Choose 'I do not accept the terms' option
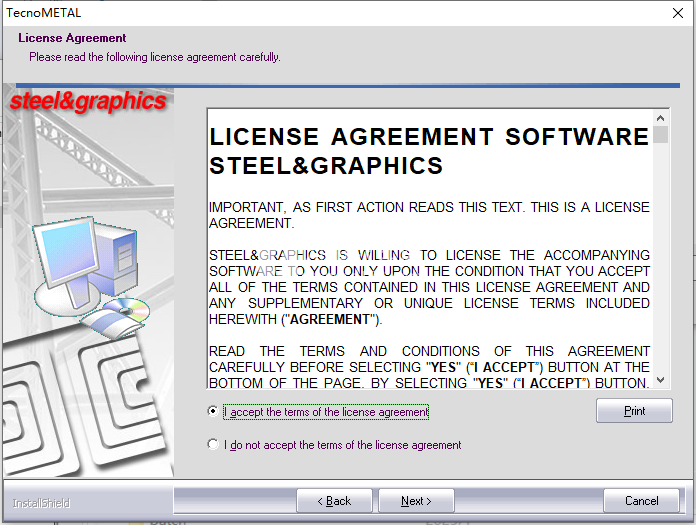 tap(213, 445)
